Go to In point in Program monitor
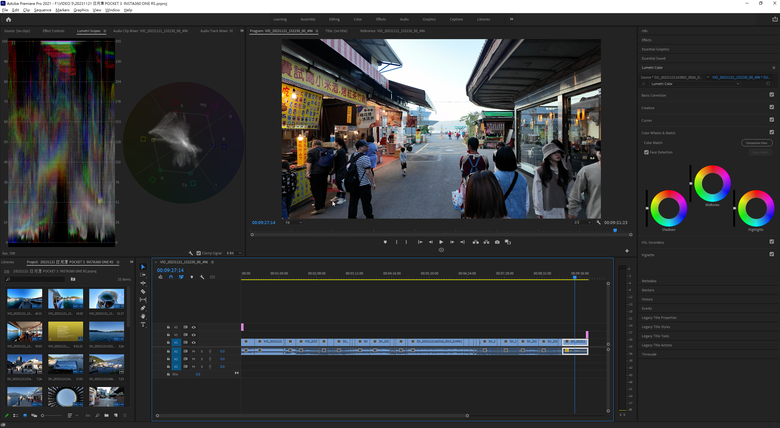 point(420,242)
